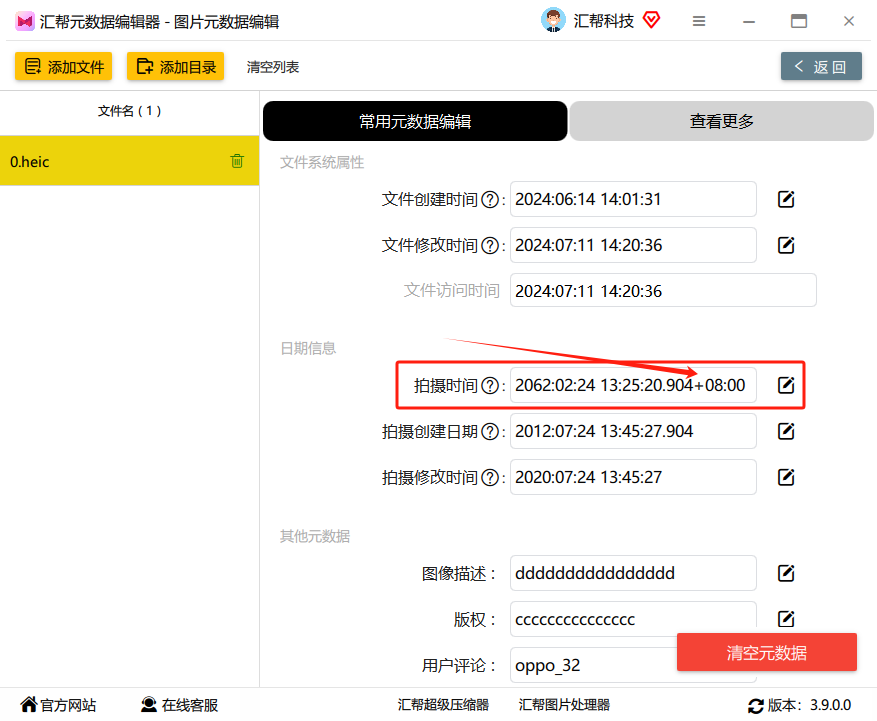Click the 文件名 ( 1 ) list header
877x721 pixels.
coord(129,111)
